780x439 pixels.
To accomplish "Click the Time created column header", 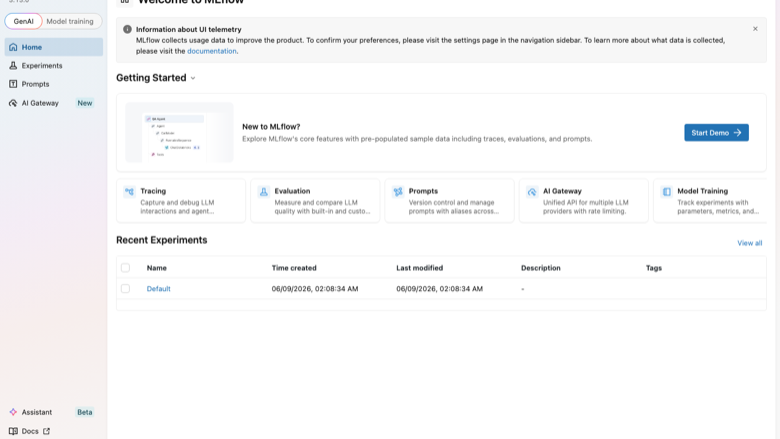I will (x=294, y=268).
